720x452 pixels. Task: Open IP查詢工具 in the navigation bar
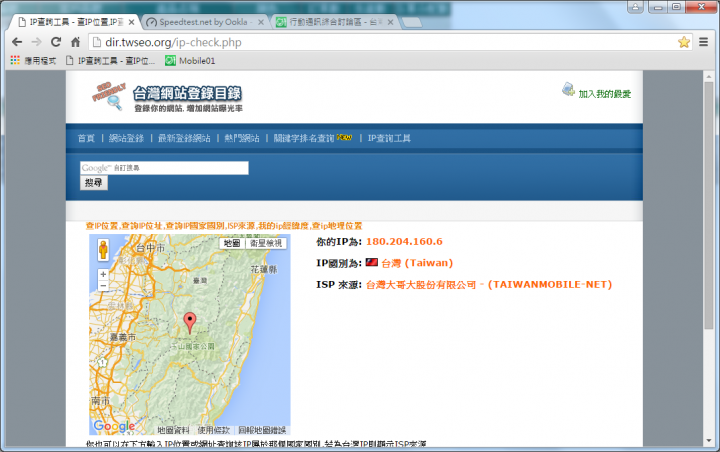[389, 138]
